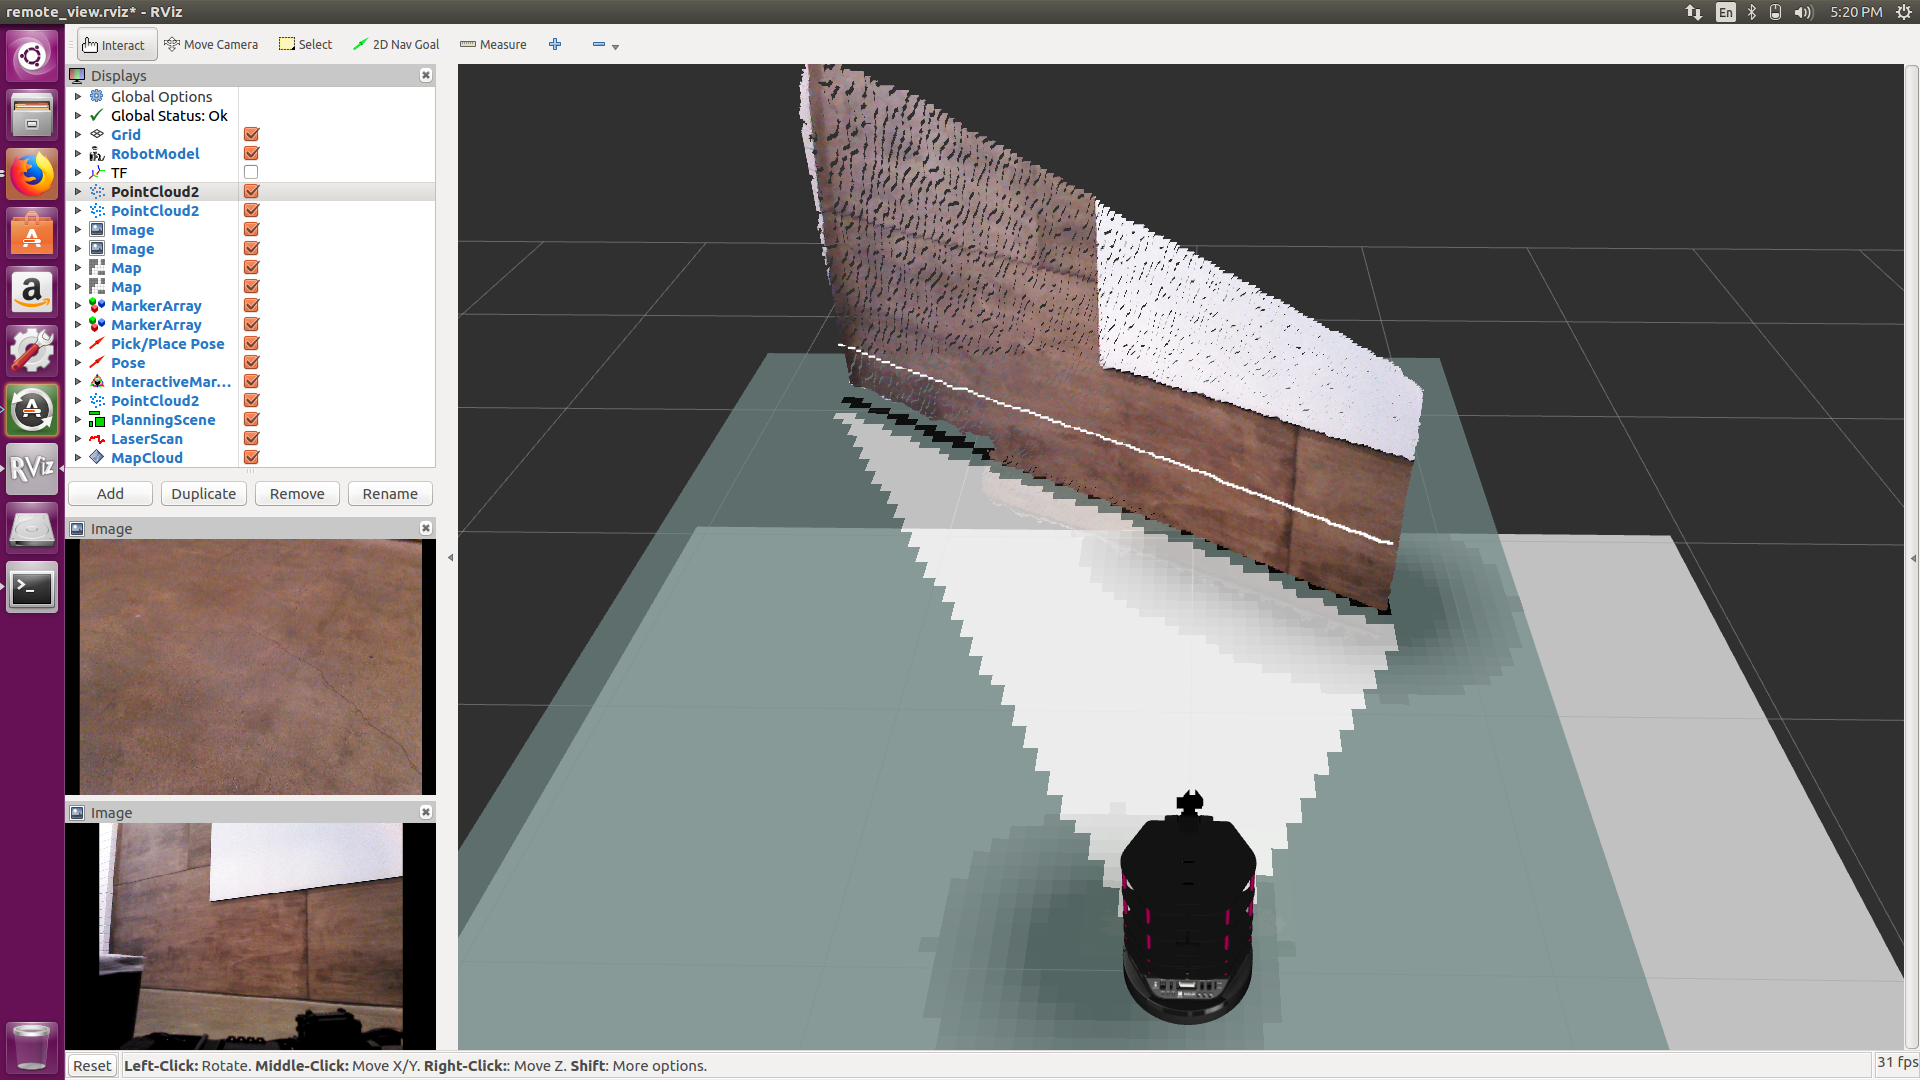Select the Measure tool
1920x1080 pixels.
point(493,45)
